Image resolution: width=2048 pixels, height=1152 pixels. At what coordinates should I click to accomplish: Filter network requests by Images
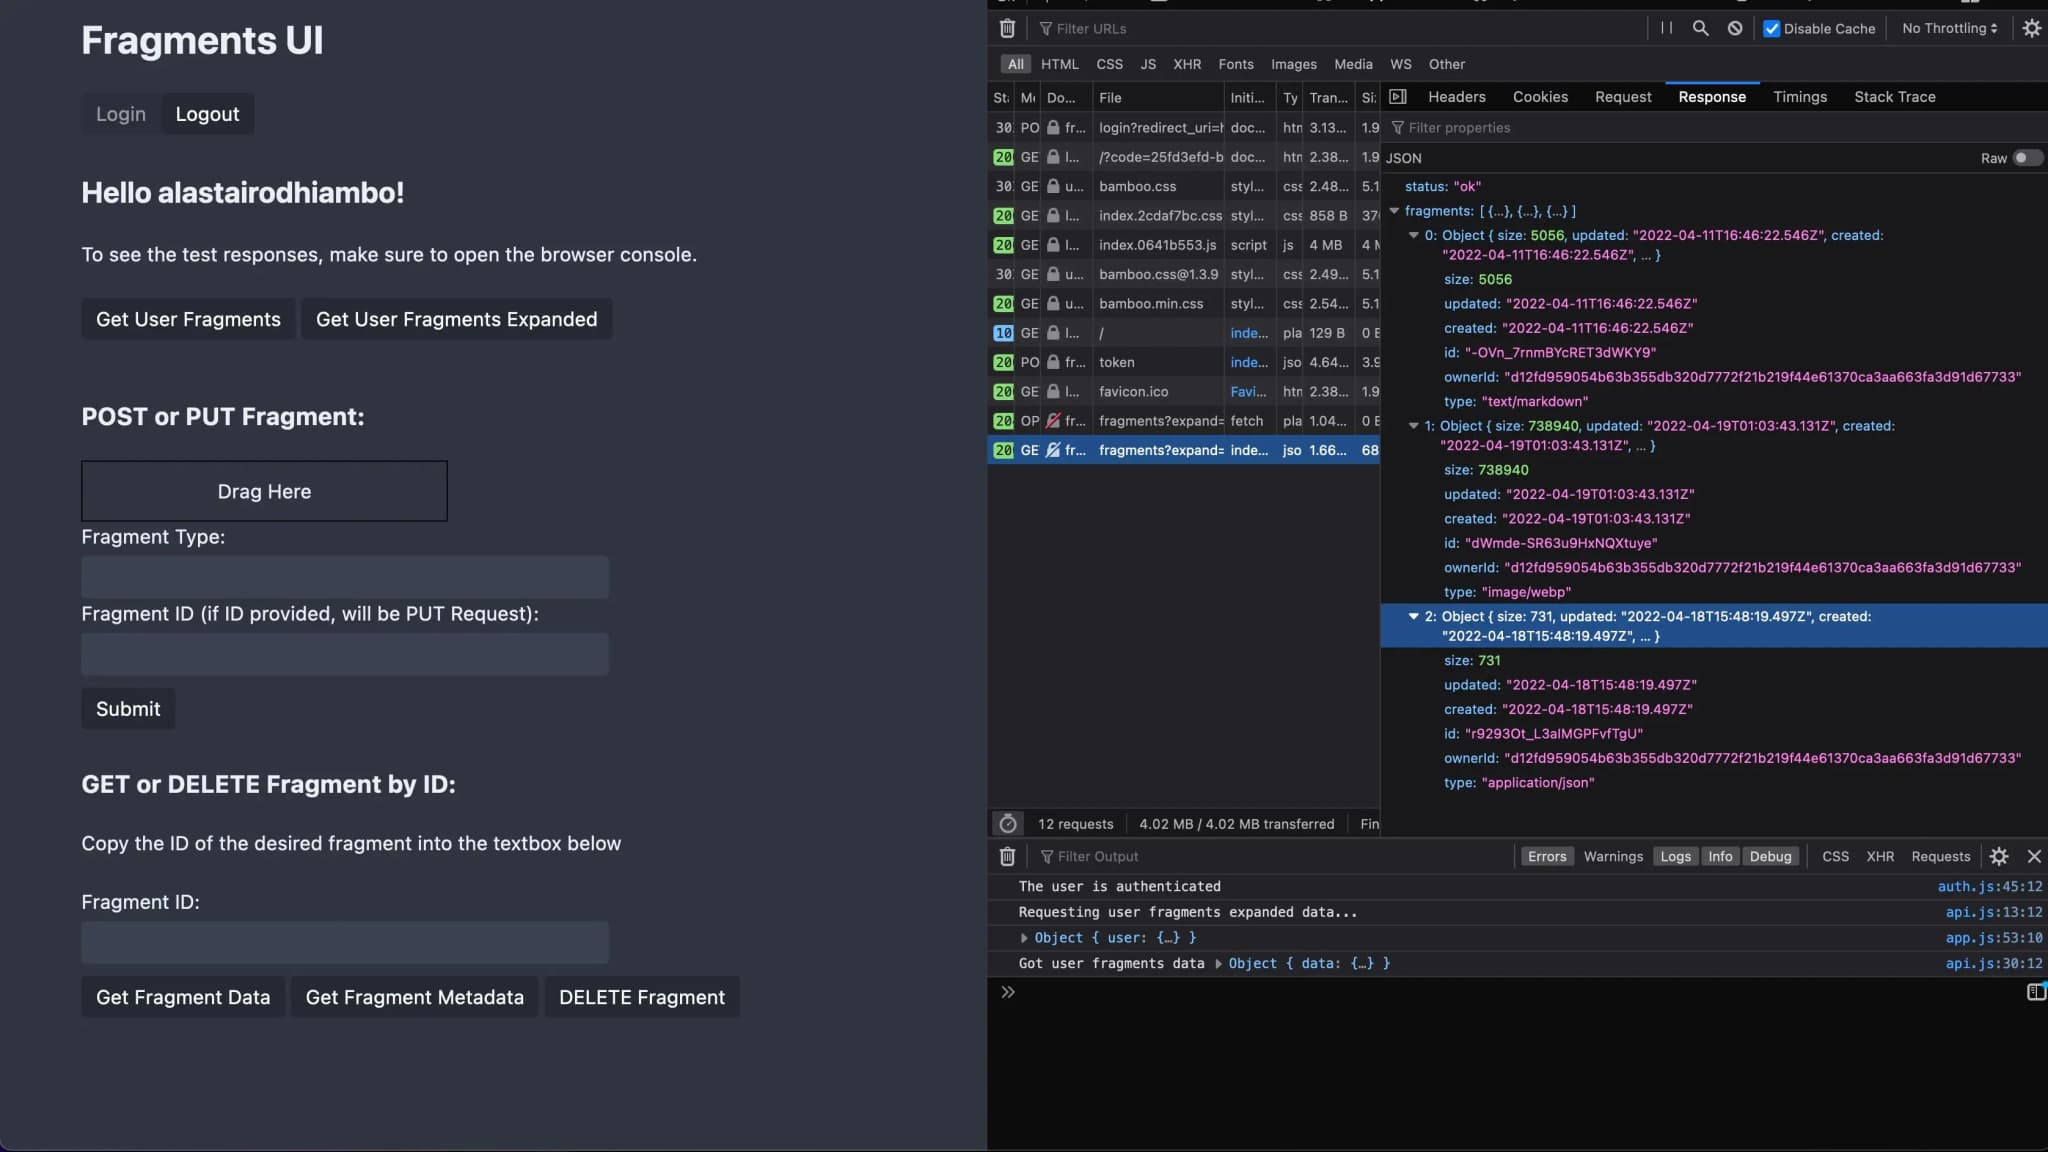pos(1293,64)
